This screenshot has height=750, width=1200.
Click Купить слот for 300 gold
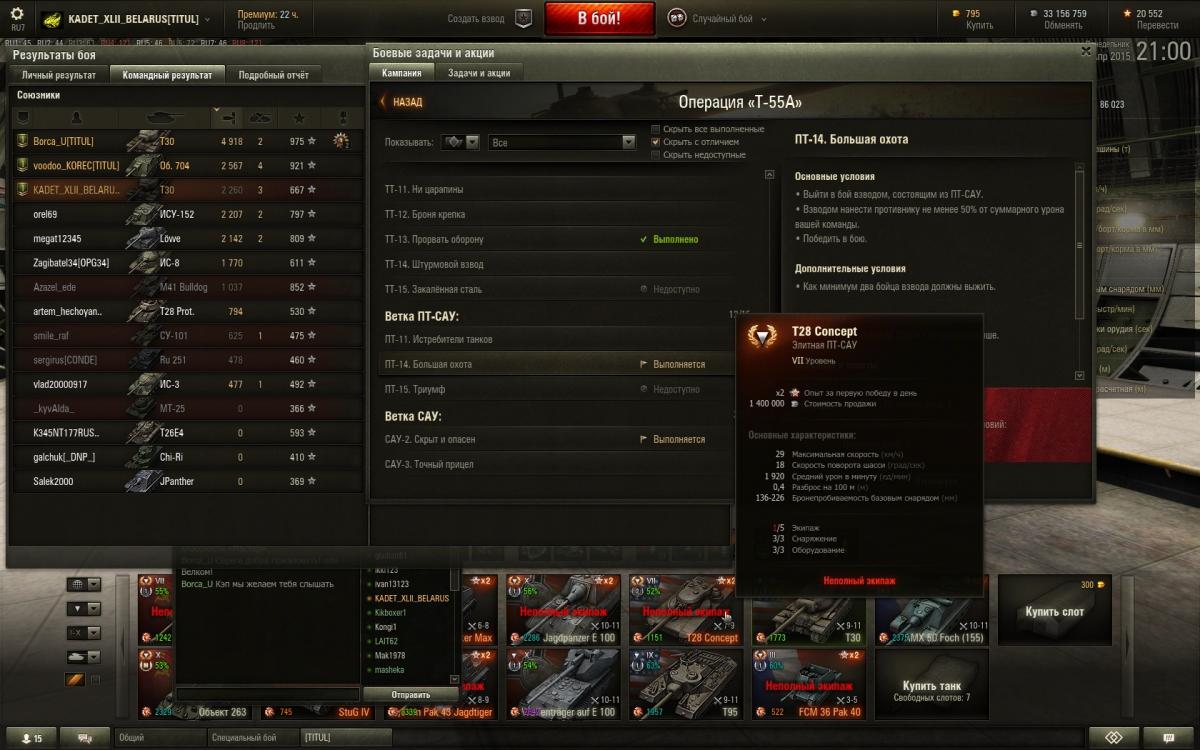coord(1056,609)
